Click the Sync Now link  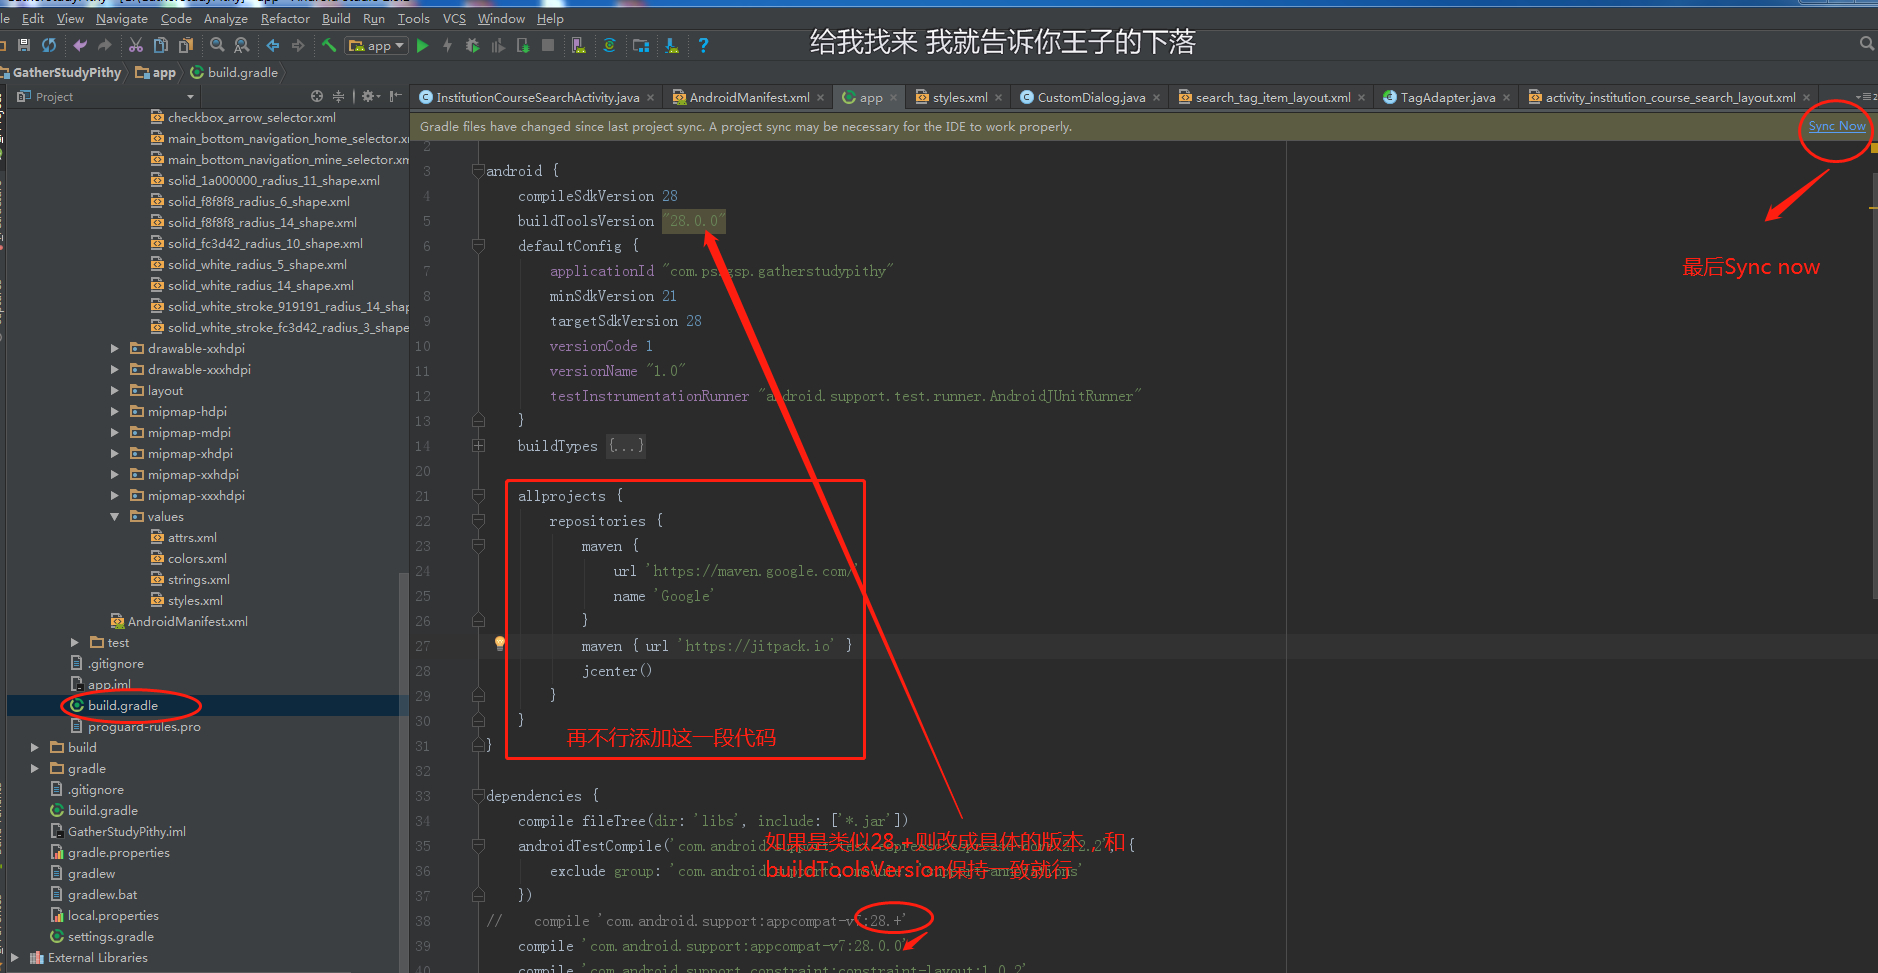1837,126
